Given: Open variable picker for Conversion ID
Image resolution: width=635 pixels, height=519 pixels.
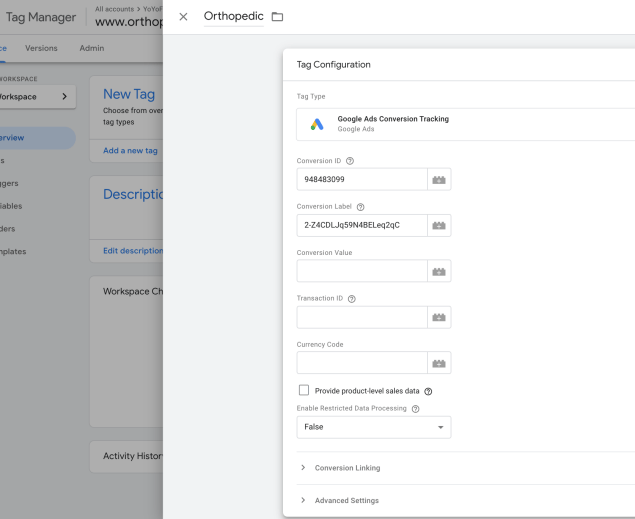Looking at the screenshot, I should (439, 179).
